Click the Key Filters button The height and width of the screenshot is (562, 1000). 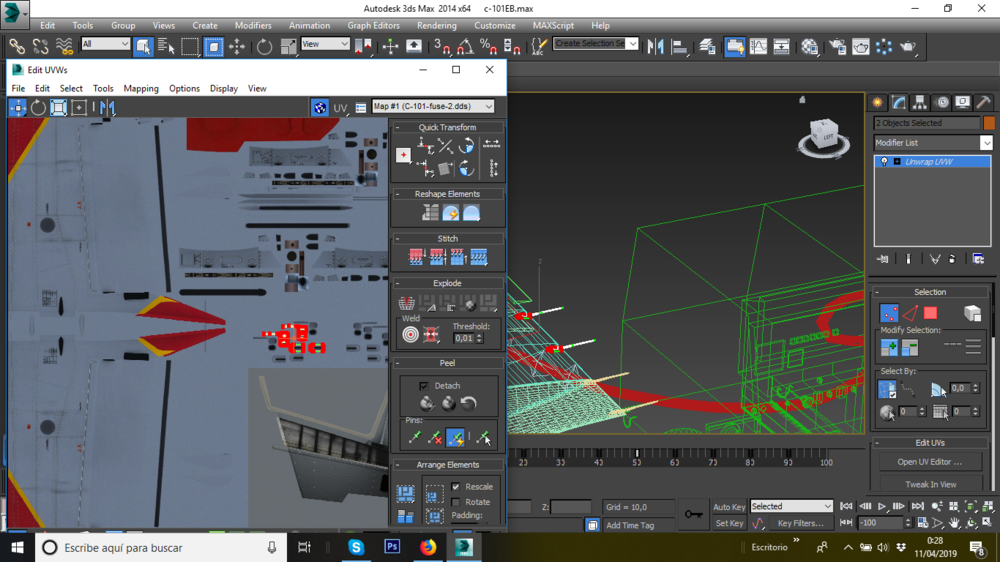click(x=800, y=523)
